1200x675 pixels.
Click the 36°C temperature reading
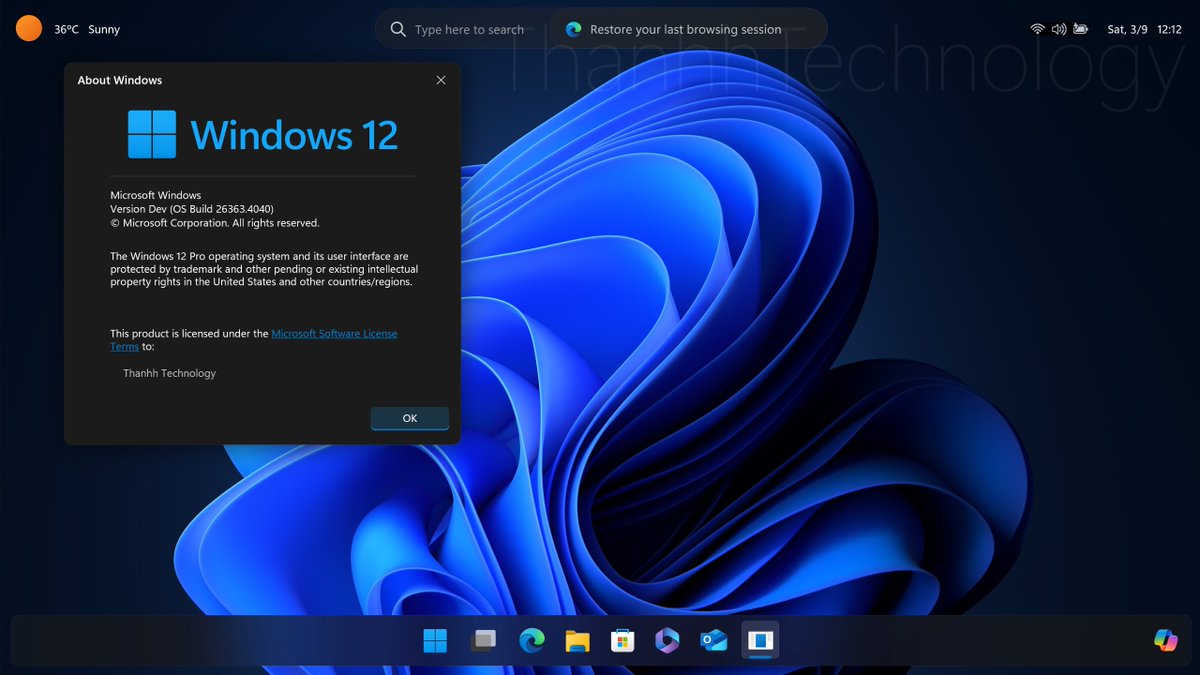(x=66, y=29)
